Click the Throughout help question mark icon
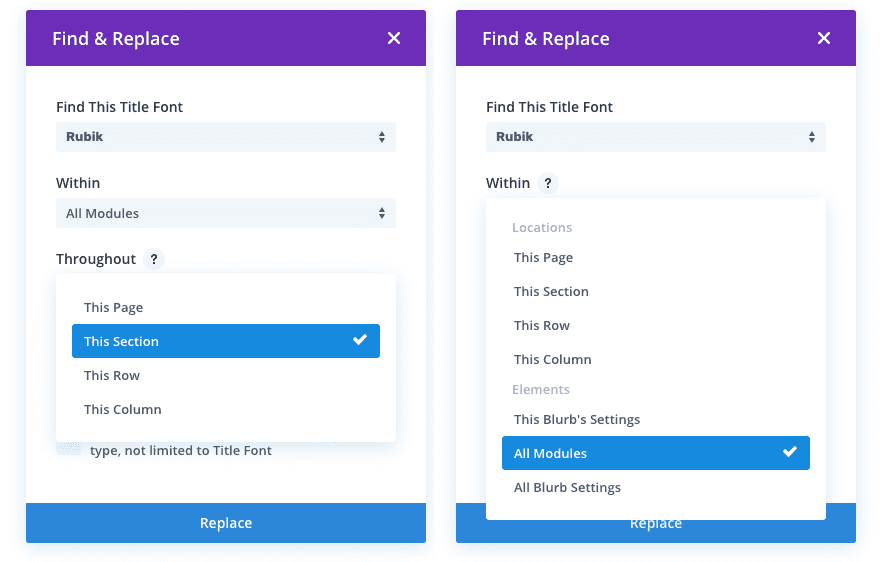This screenshot has height=562, width=880. [x=154, y=259]
